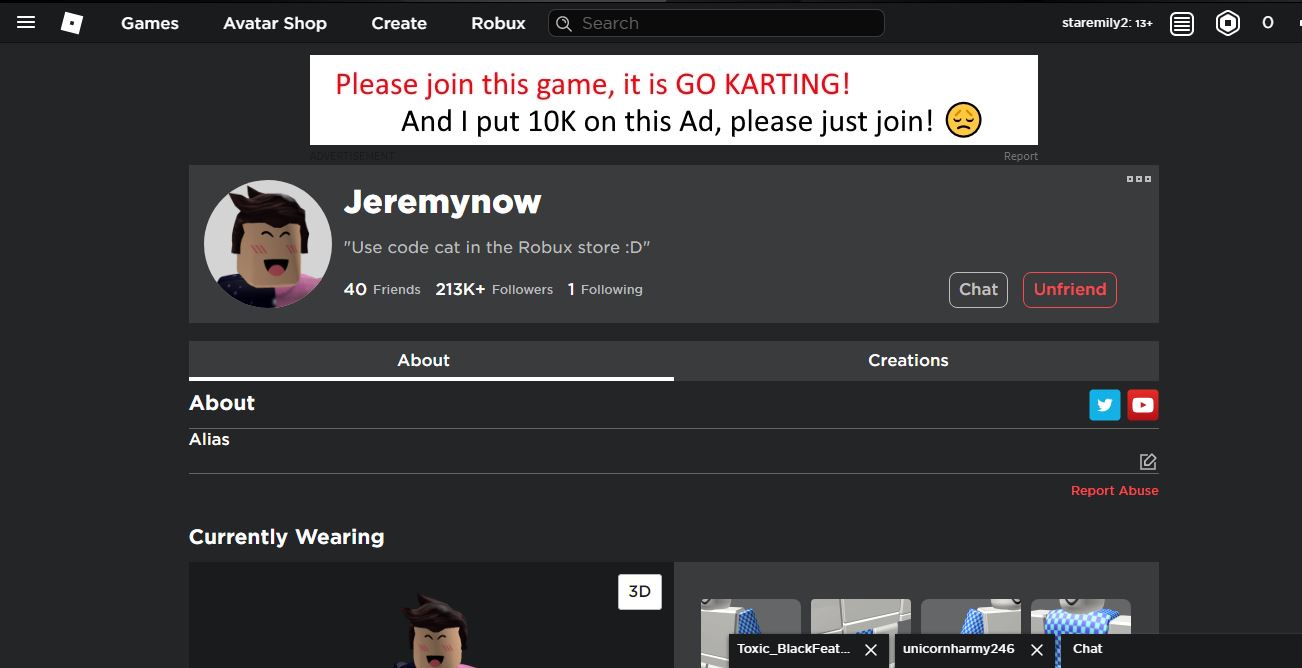Click the Jeremynow username heading
The height and width of the screenshot is (668, 1302).
(442, 202)
